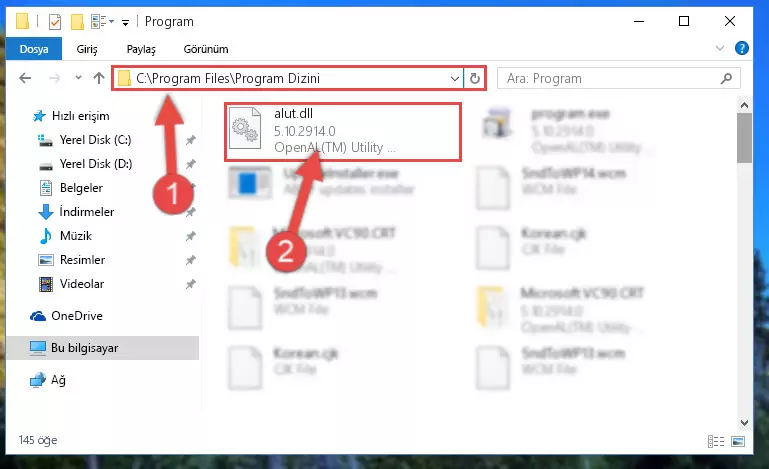Open the Dosya file menu tab
Screen dimensions: 769x469
tap(34, 49)
